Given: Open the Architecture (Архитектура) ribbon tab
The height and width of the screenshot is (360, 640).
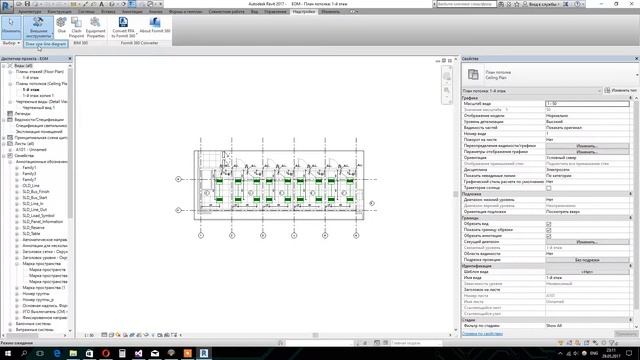Looking at the screenshot, I should 29,11.
